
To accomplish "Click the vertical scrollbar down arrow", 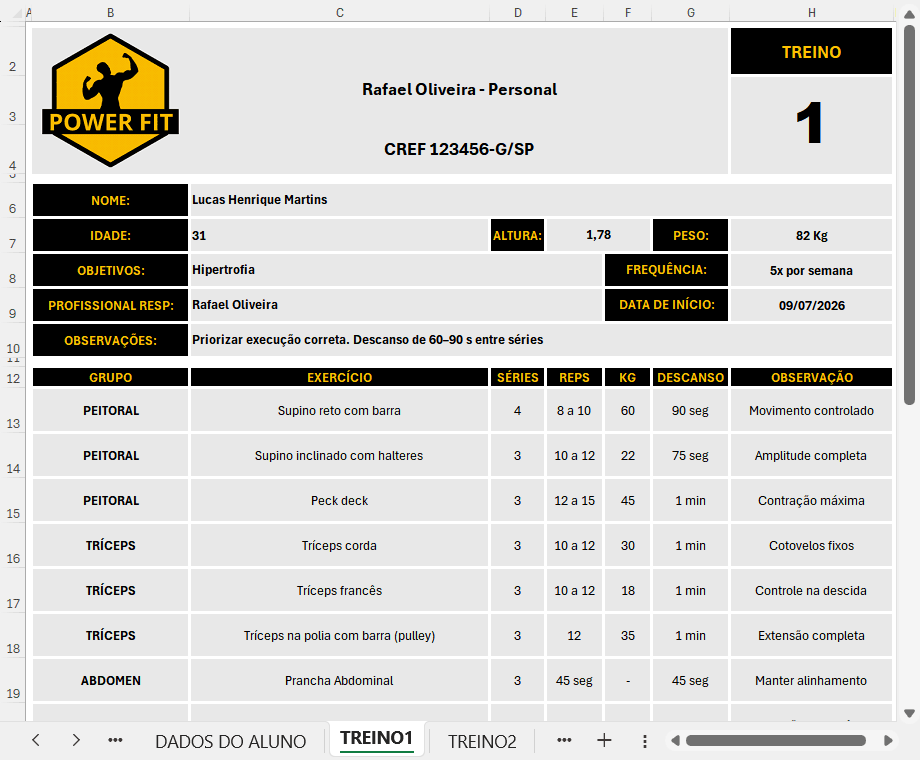I will (909, 713).
